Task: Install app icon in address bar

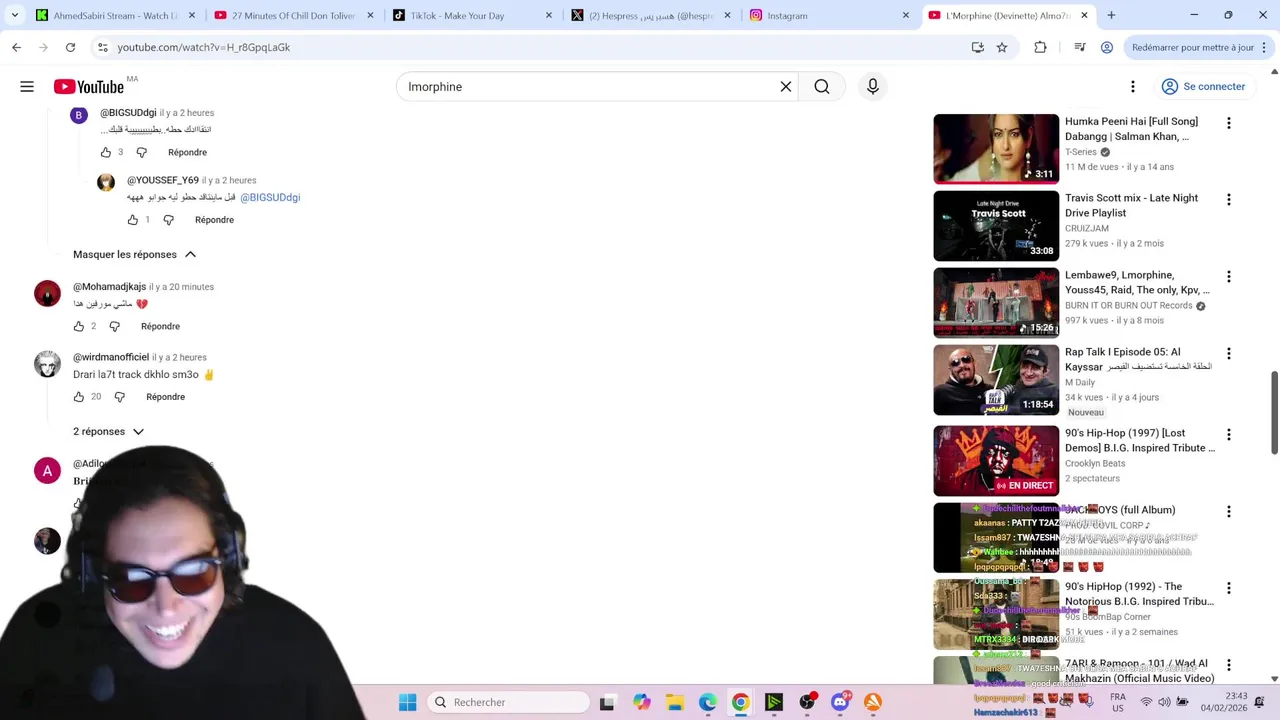Action: (978, 47)
